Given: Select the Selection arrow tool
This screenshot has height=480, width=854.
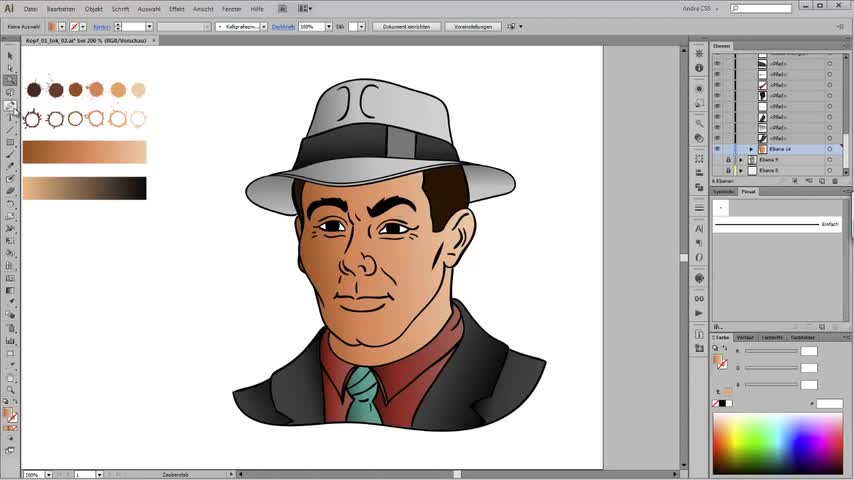Looking at the screenshot, I should click(x=10, y=56).
